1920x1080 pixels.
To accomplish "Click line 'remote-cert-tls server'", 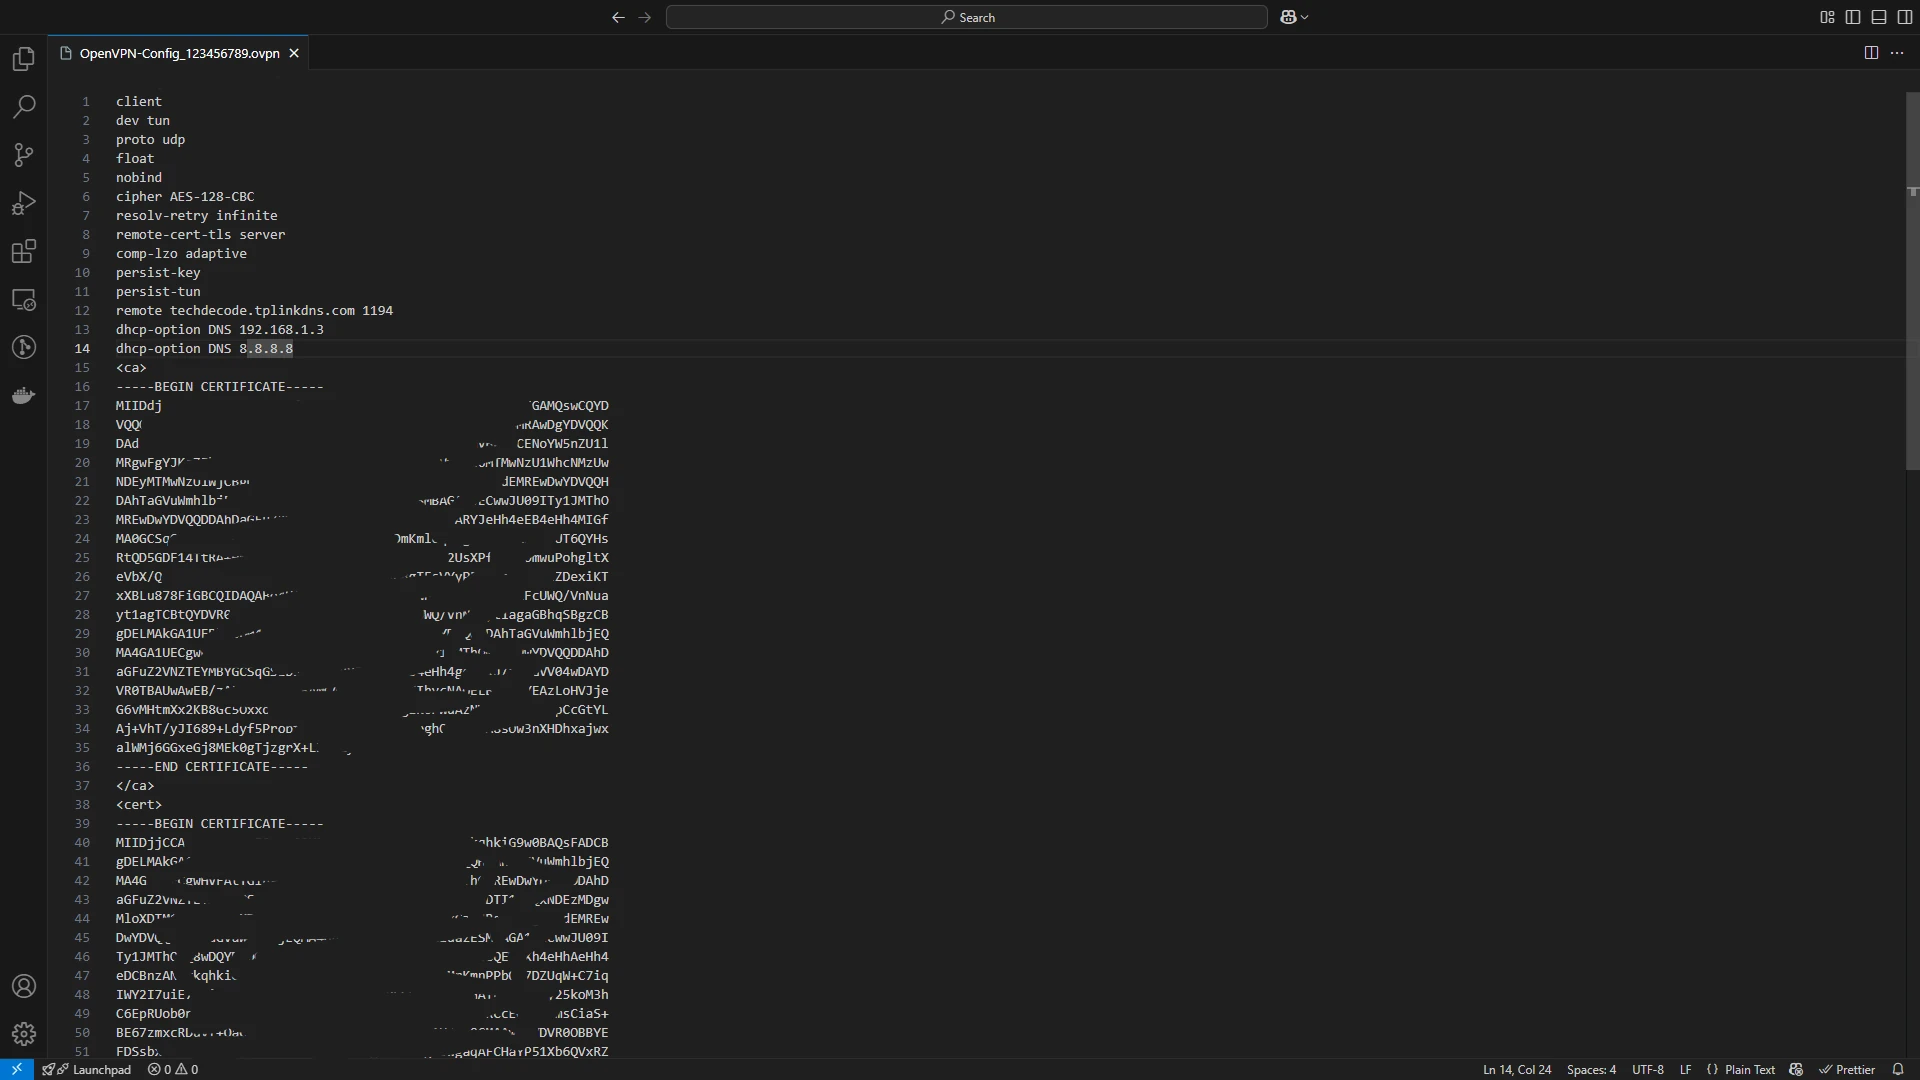I will click(201, 235).
